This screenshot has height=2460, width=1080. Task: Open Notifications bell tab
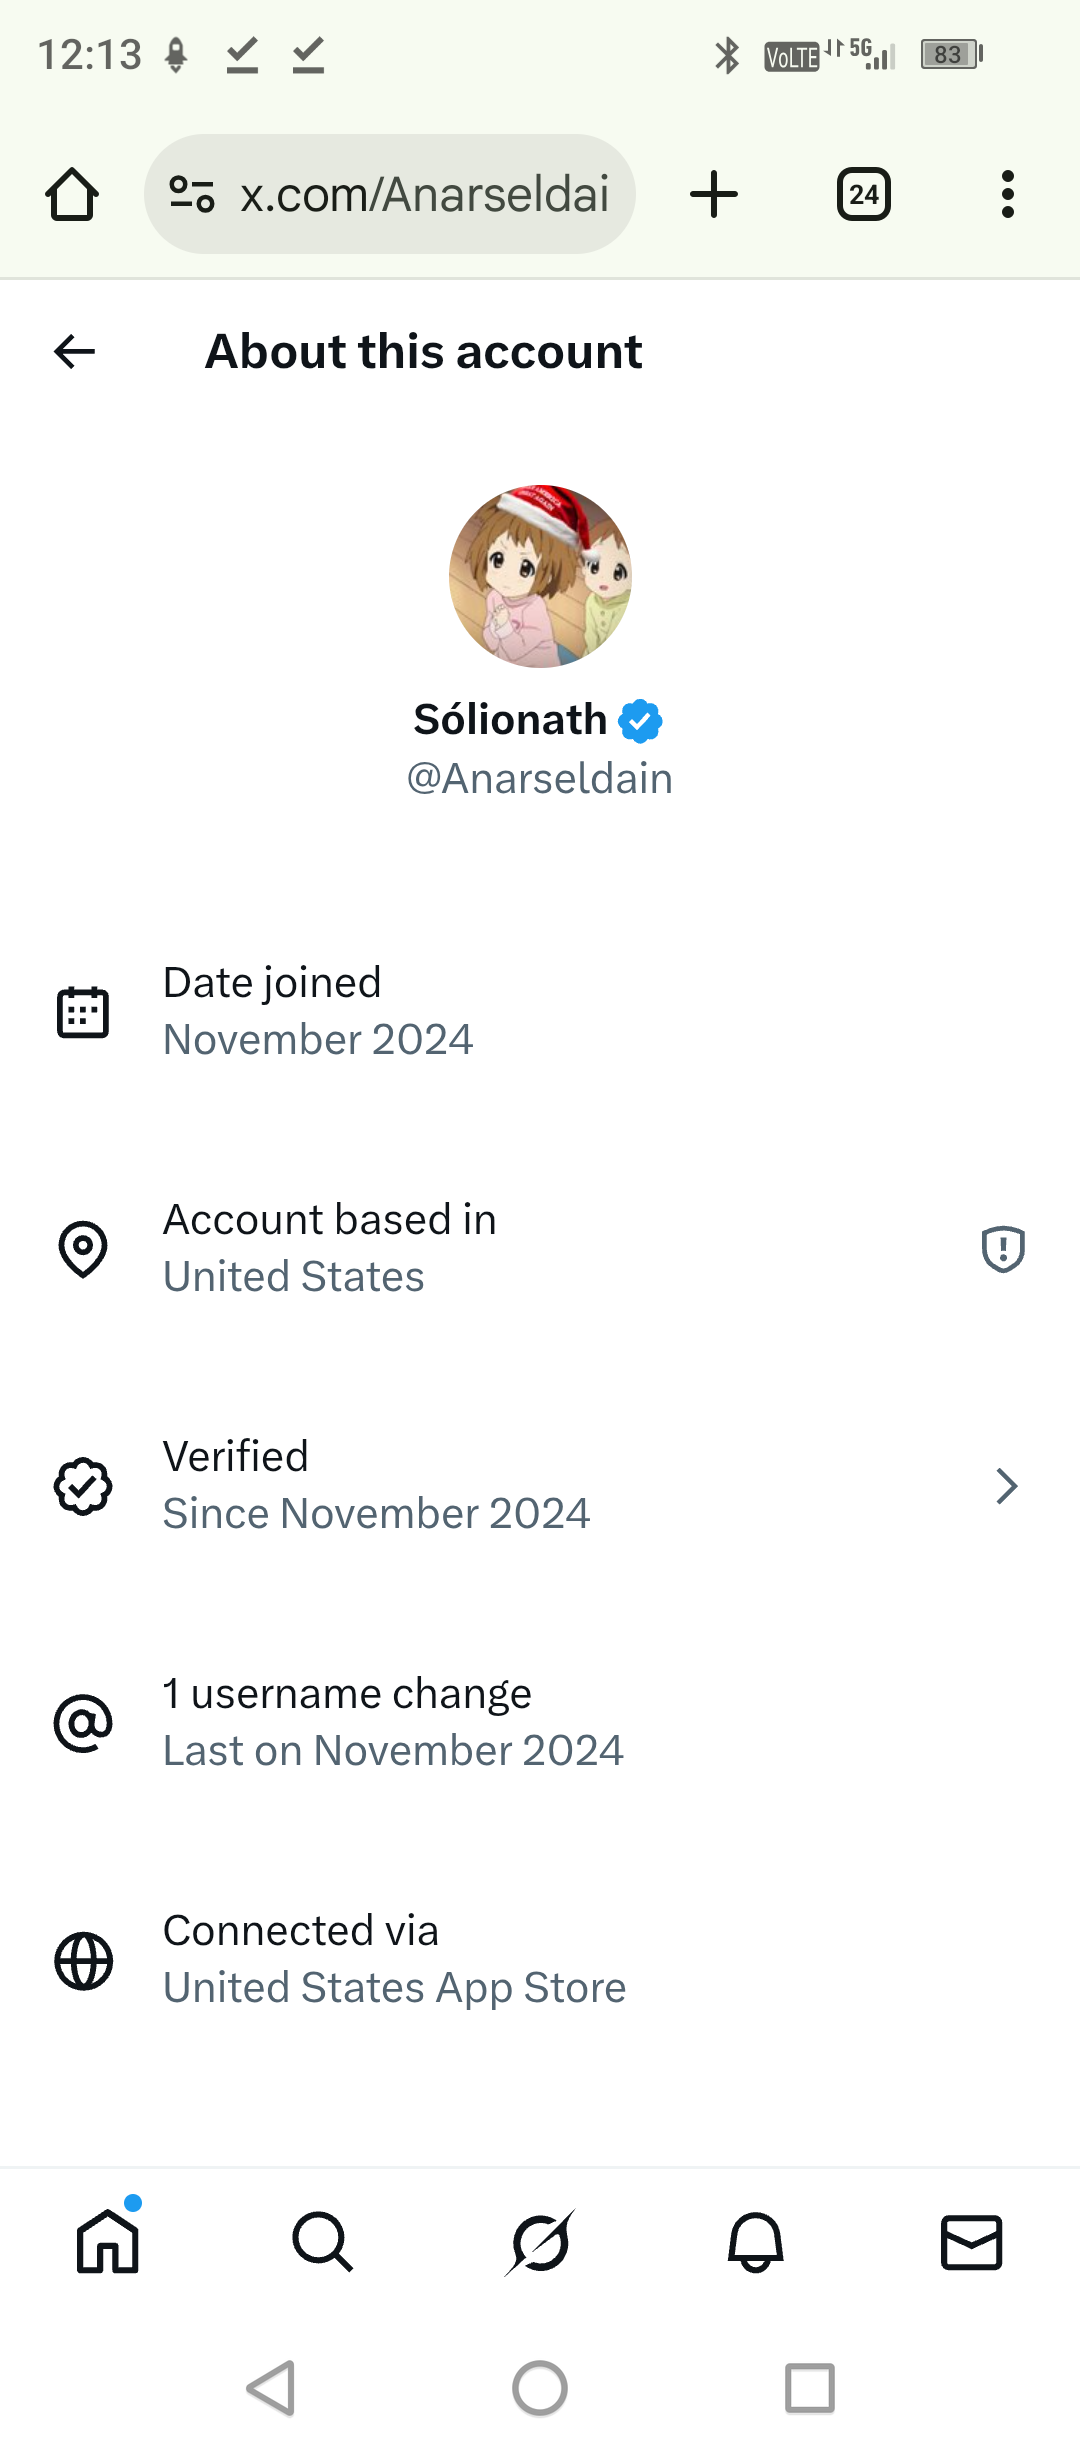point(755,2241)
